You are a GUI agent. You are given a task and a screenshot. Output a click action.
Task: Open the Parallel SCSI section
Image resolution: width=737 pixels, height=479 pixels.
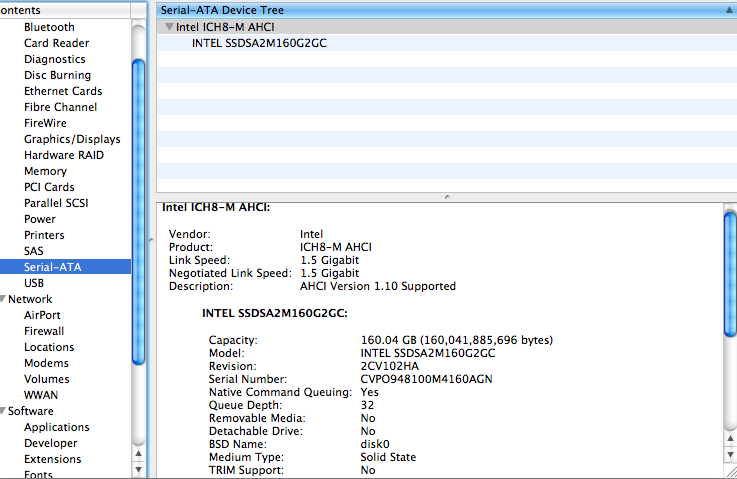pos(56,203)
